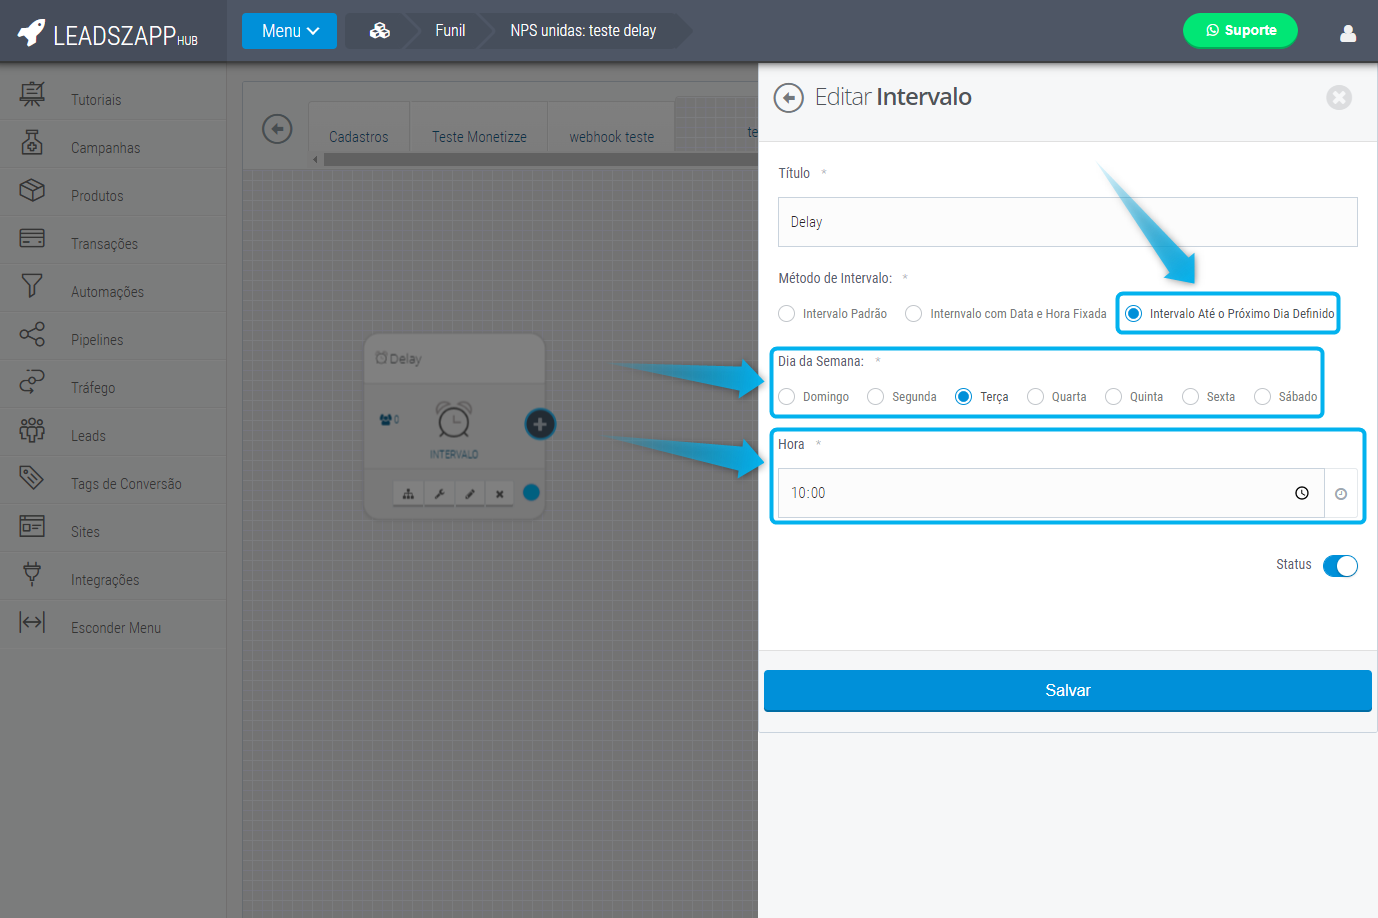Click the Tags de Conversão sidebar item
This screenshot has height=918, width=1378.
[x=126, y=484]
